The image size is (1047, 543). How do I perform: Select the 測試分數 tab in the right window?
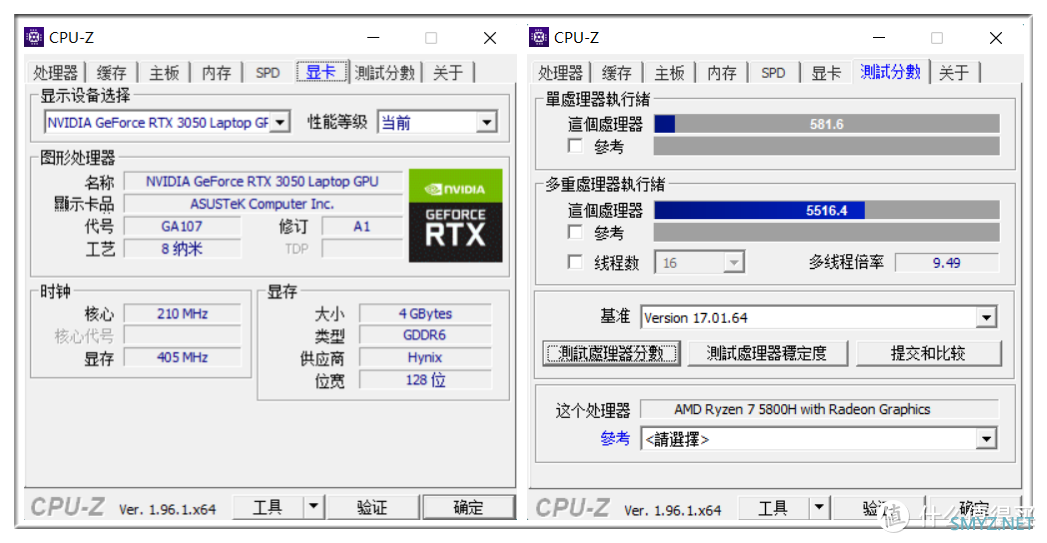[891, 71]
